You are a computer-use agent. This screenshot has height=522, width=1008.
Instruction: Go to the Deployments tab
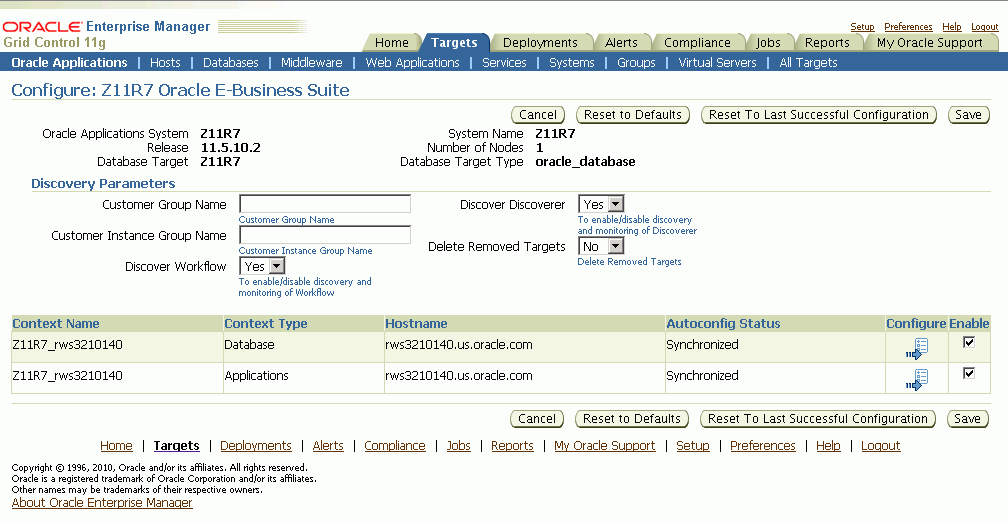(540, 42)
